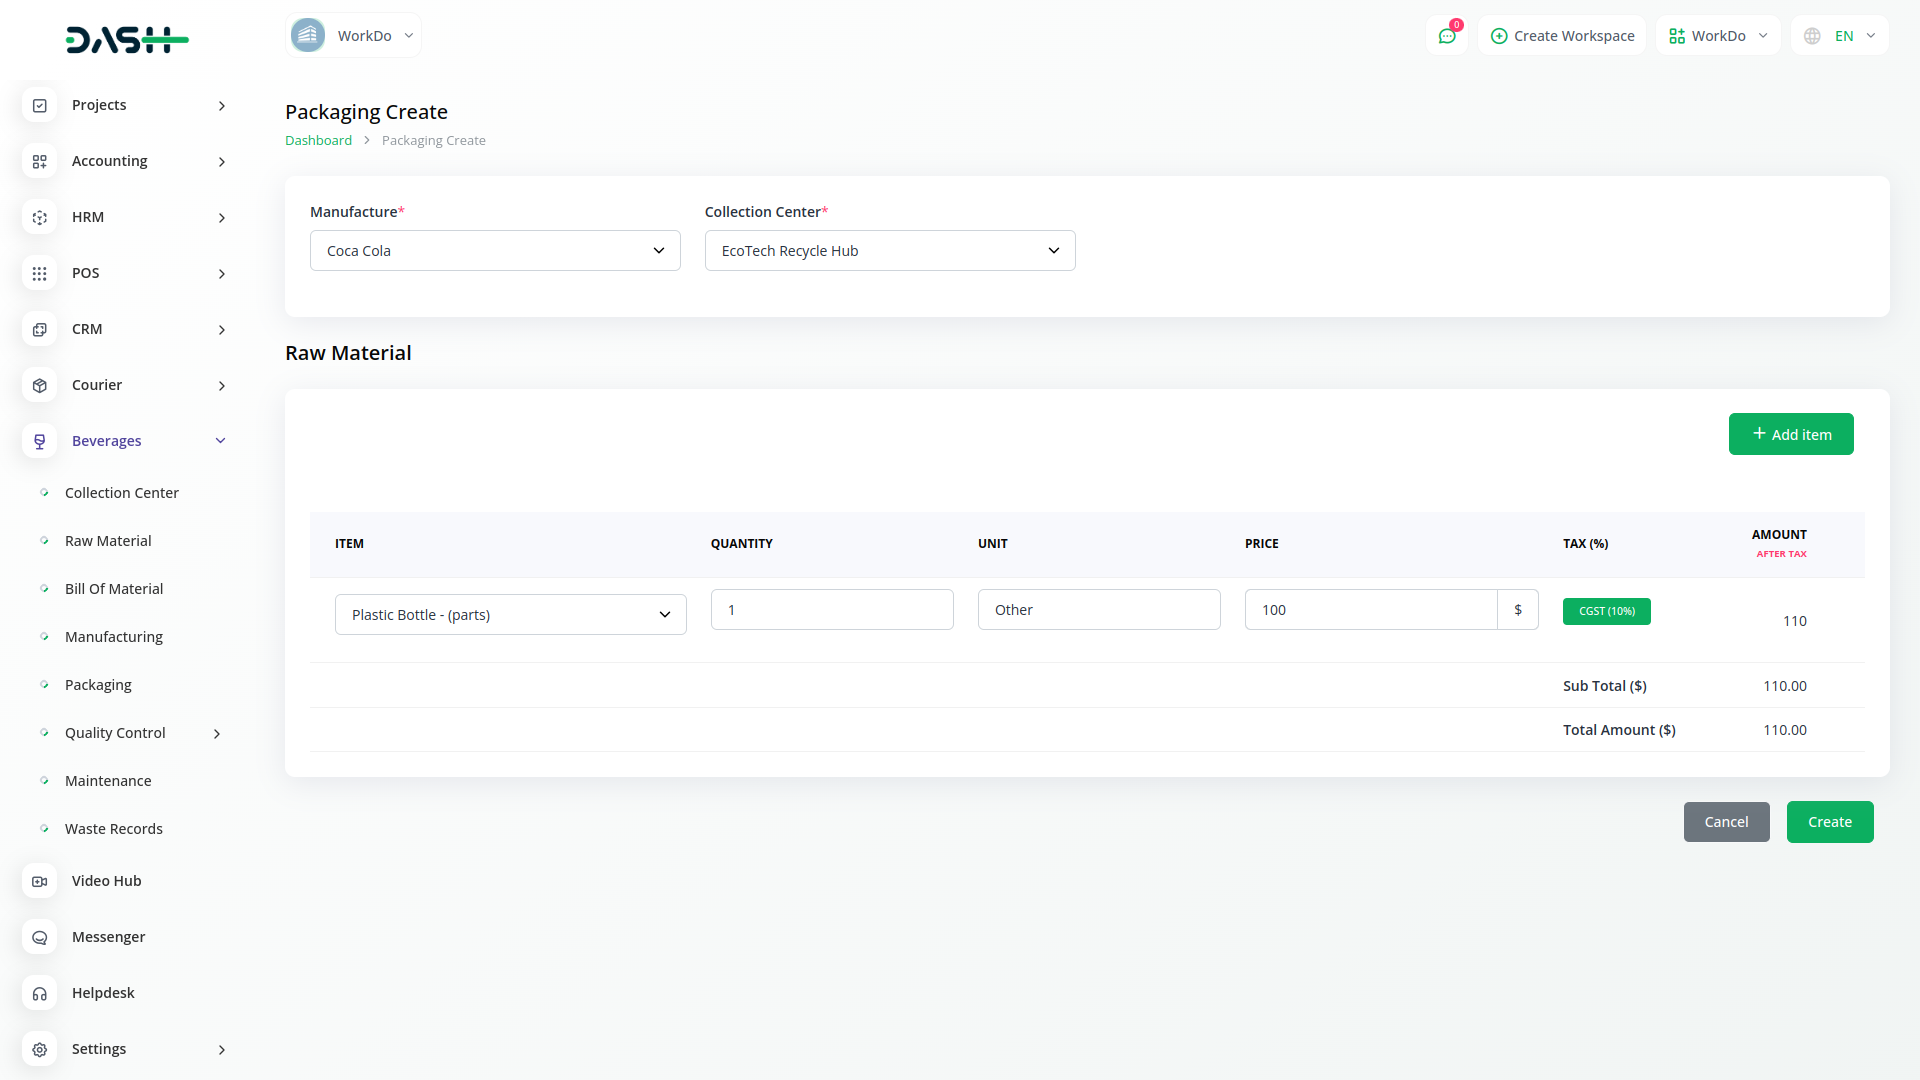
Task: Open the Manufacture dropdown showing Coca Cola
Action: tap(495, 251)
